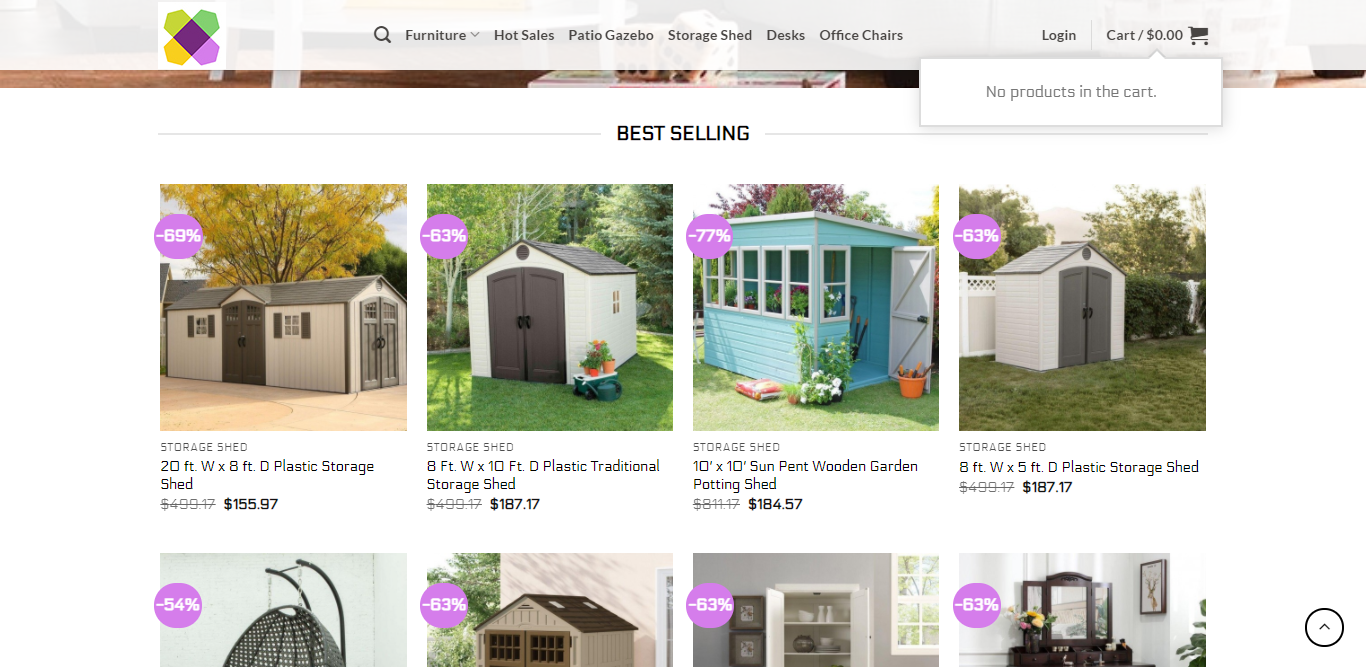This screenshot has width=1366, height=667.
Task: Open 8 ft. W x 5 ft. D Plastic Shed title
Action: click(x=1079, y=467)
